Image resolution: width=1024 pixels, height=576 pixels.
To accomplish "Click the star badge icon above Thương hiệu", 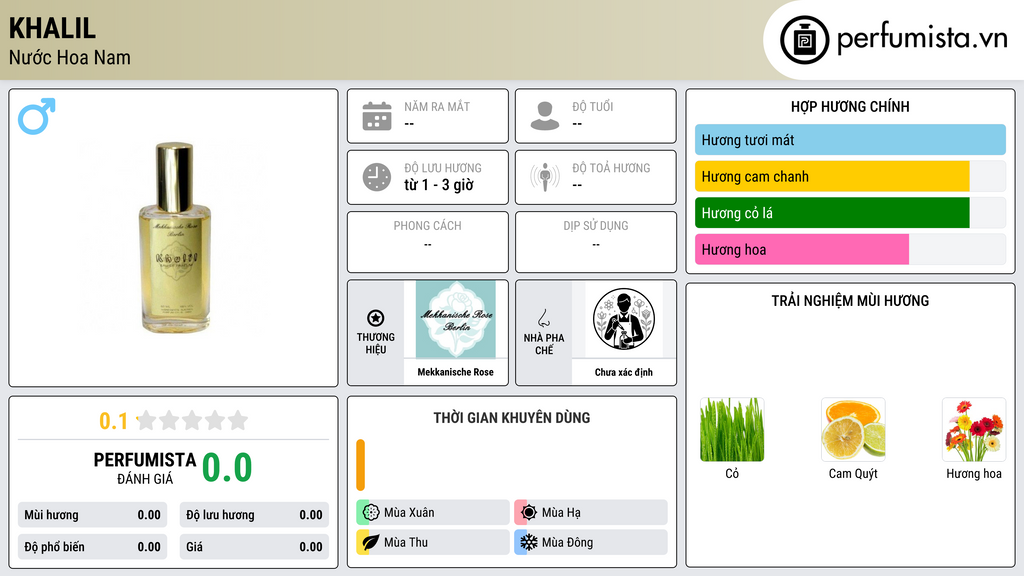I will 376,318.
